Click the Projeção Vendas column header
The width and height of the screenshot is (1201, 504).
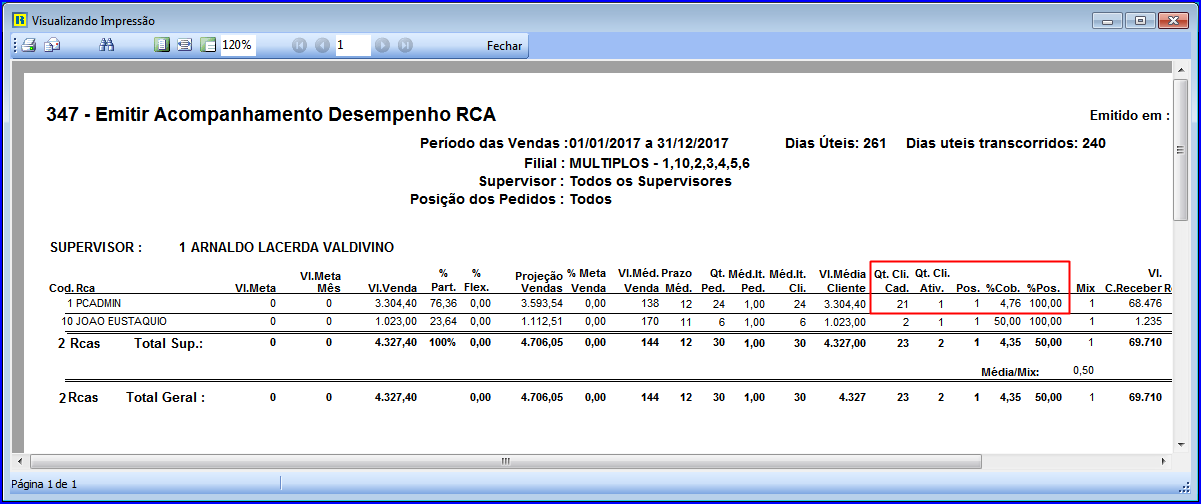pos(539,282)
